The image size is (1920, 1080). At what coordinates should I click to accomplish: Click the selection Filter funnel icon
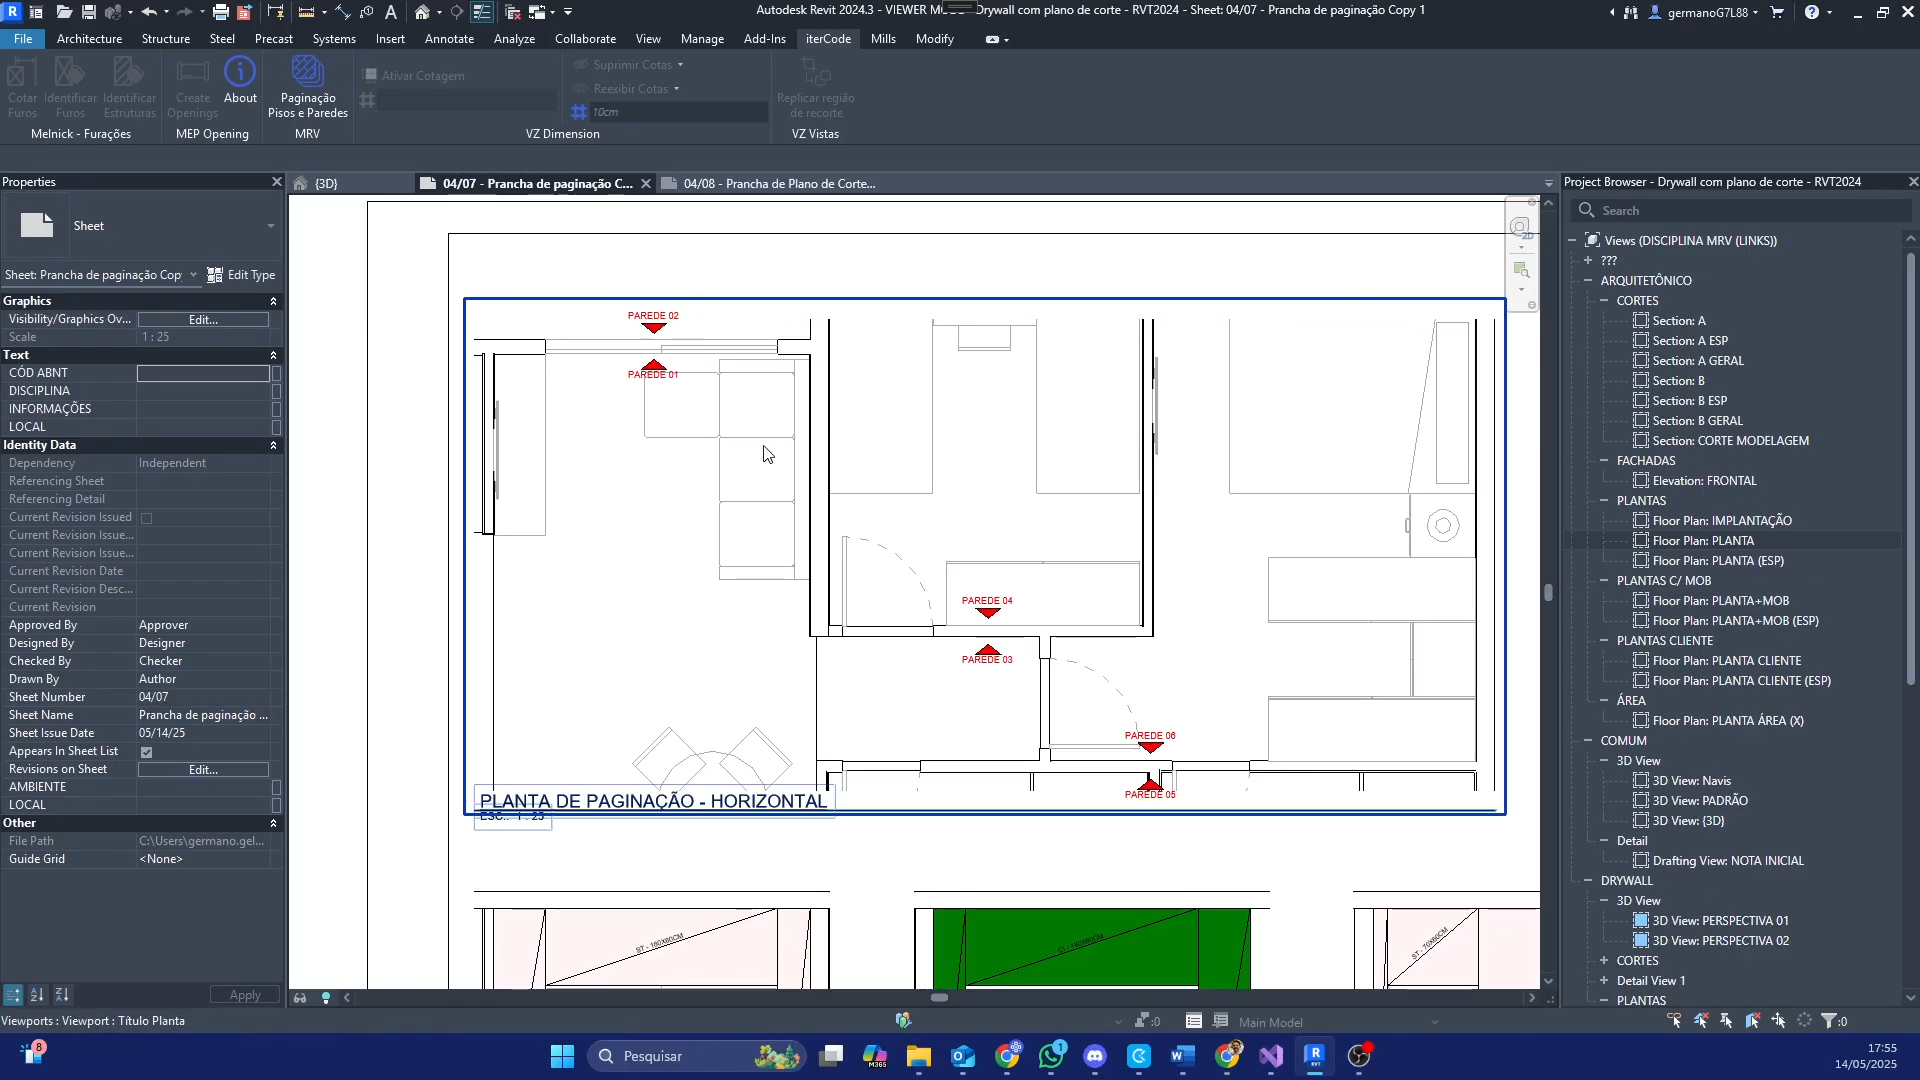(1829, 1021)
